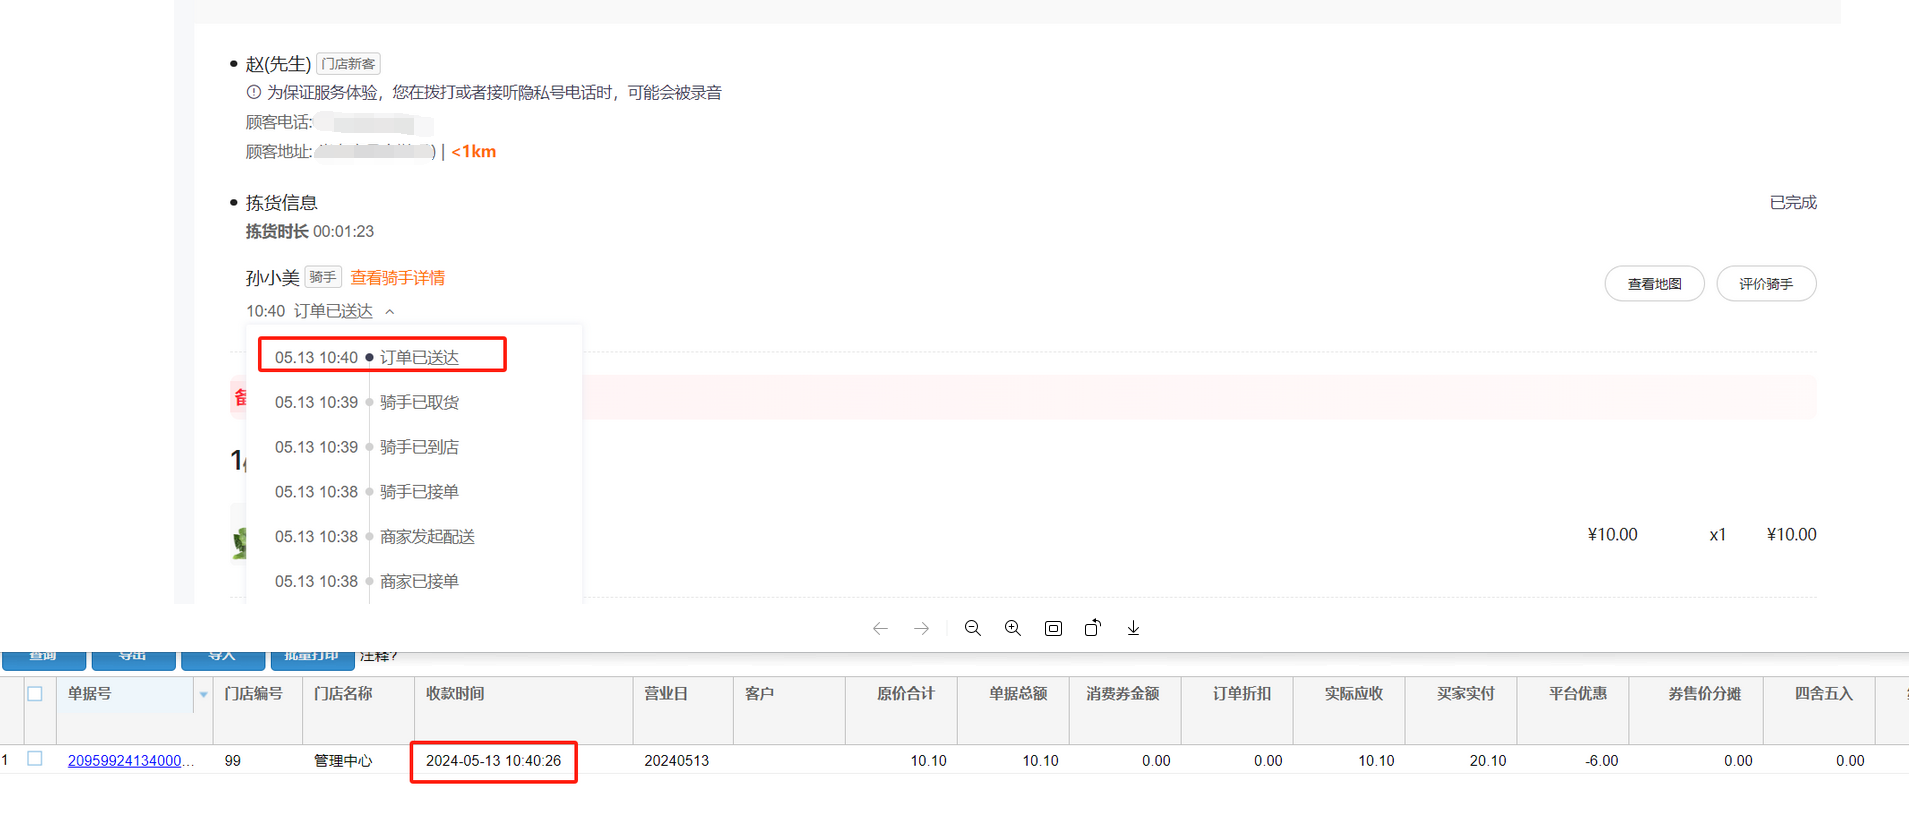This screenshot has width=1909, height=821.
Task: Click the 门店新客 tag beside 赵(先生)
Action: point(348,64)
